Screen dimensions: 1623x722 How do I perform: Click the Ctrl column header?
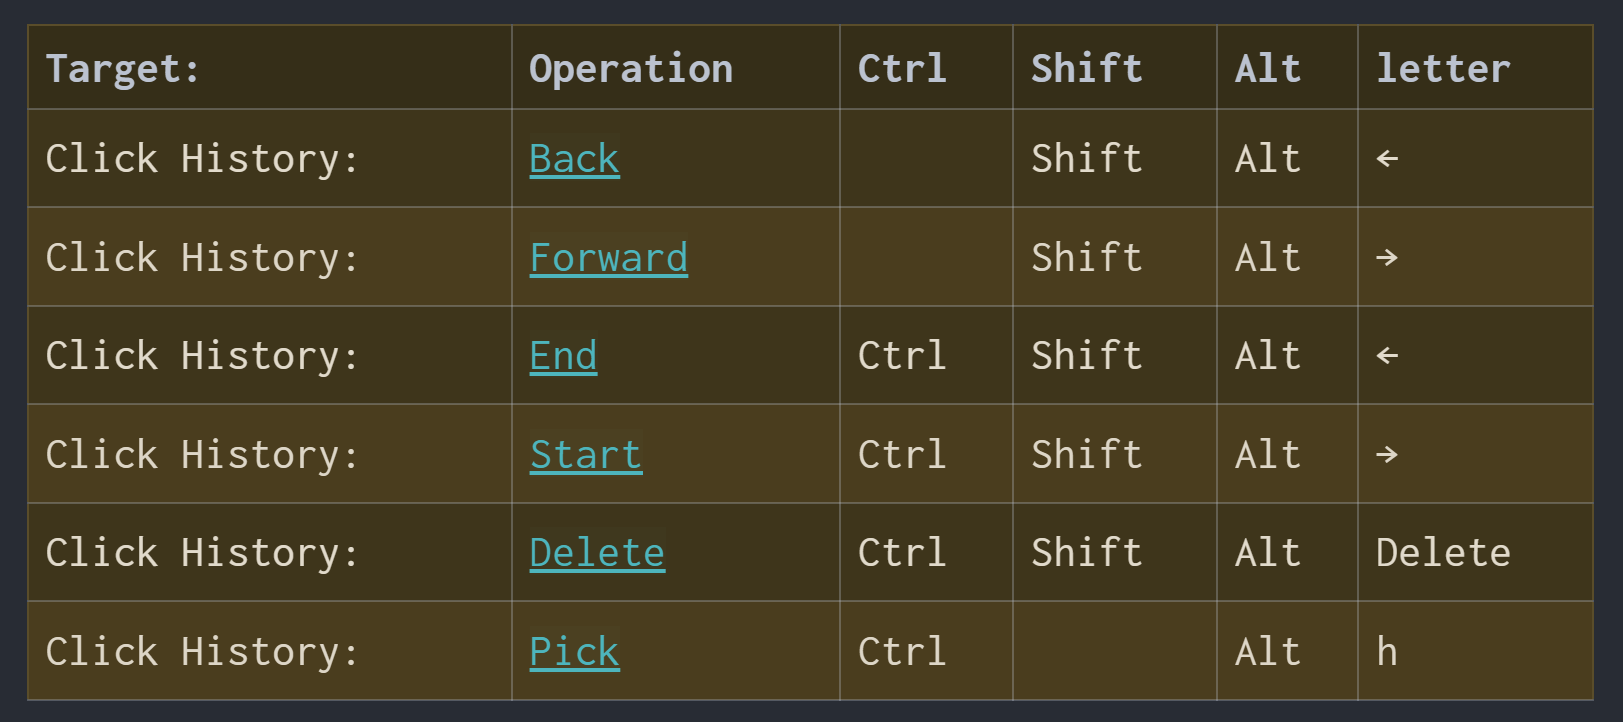[902, 69]
